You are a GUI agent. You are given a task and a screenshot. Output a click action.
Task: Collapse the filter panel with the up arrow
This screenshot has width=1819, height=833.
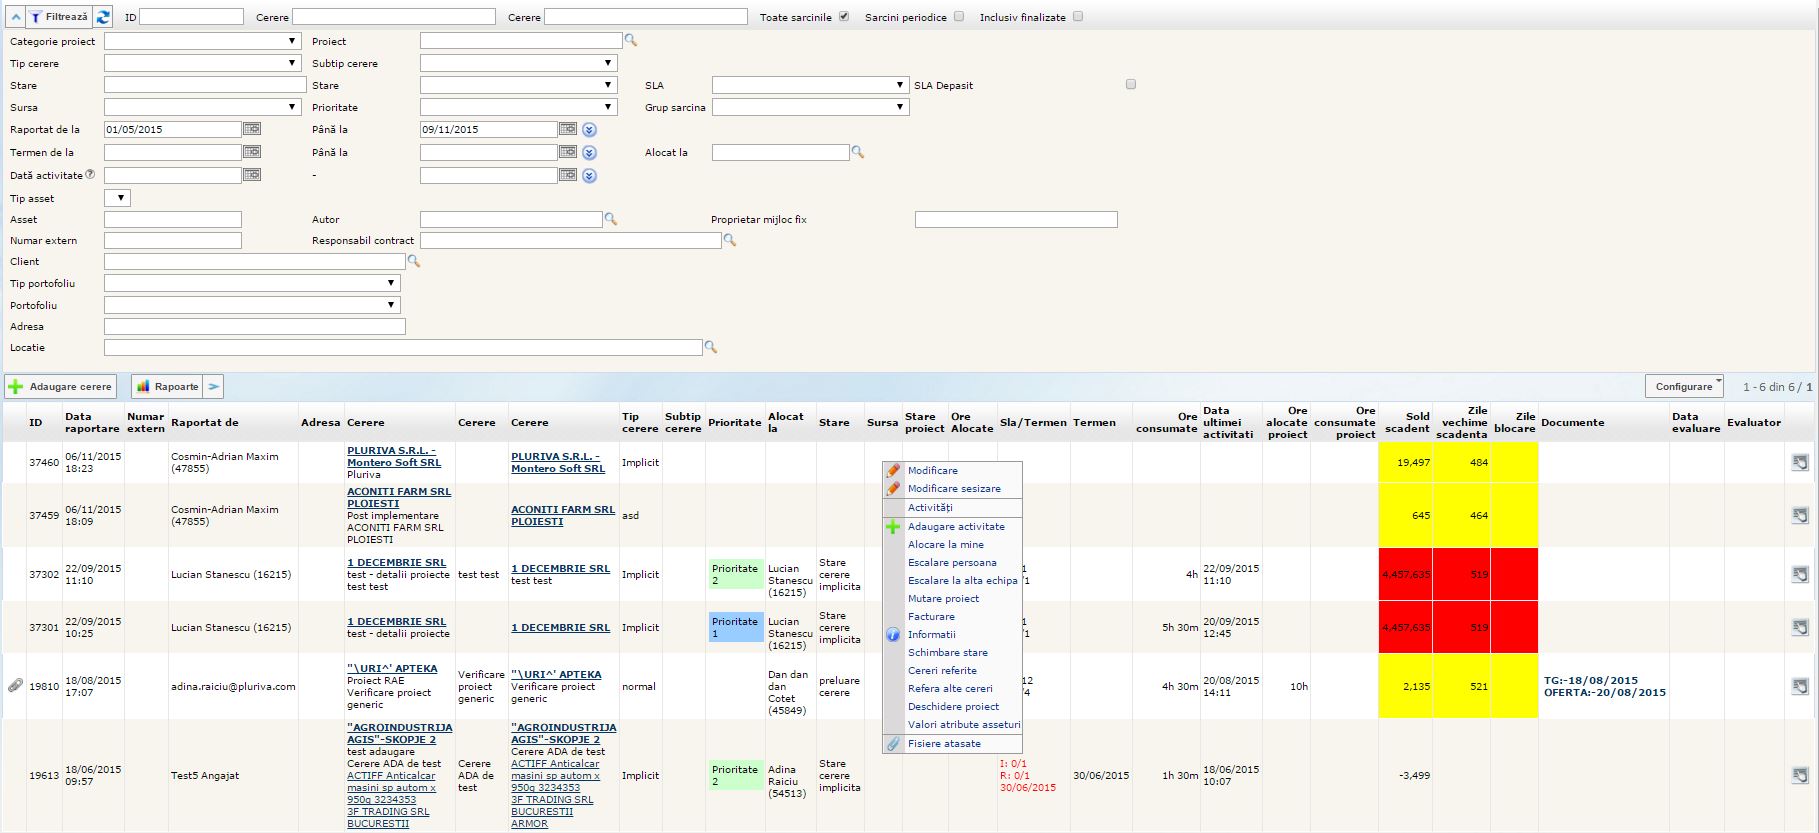click(x=16, y=17)
